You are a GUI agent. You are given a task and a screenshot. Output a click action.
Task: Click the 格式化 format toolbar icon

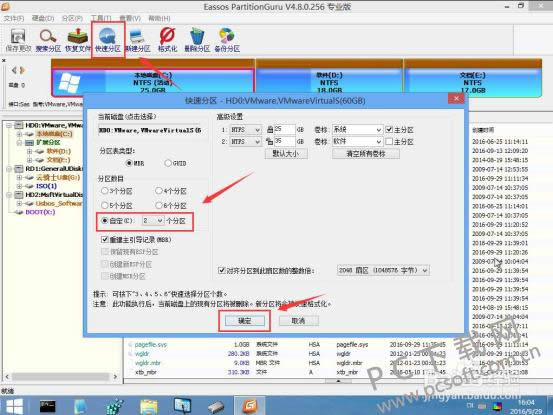click(168, 39)
